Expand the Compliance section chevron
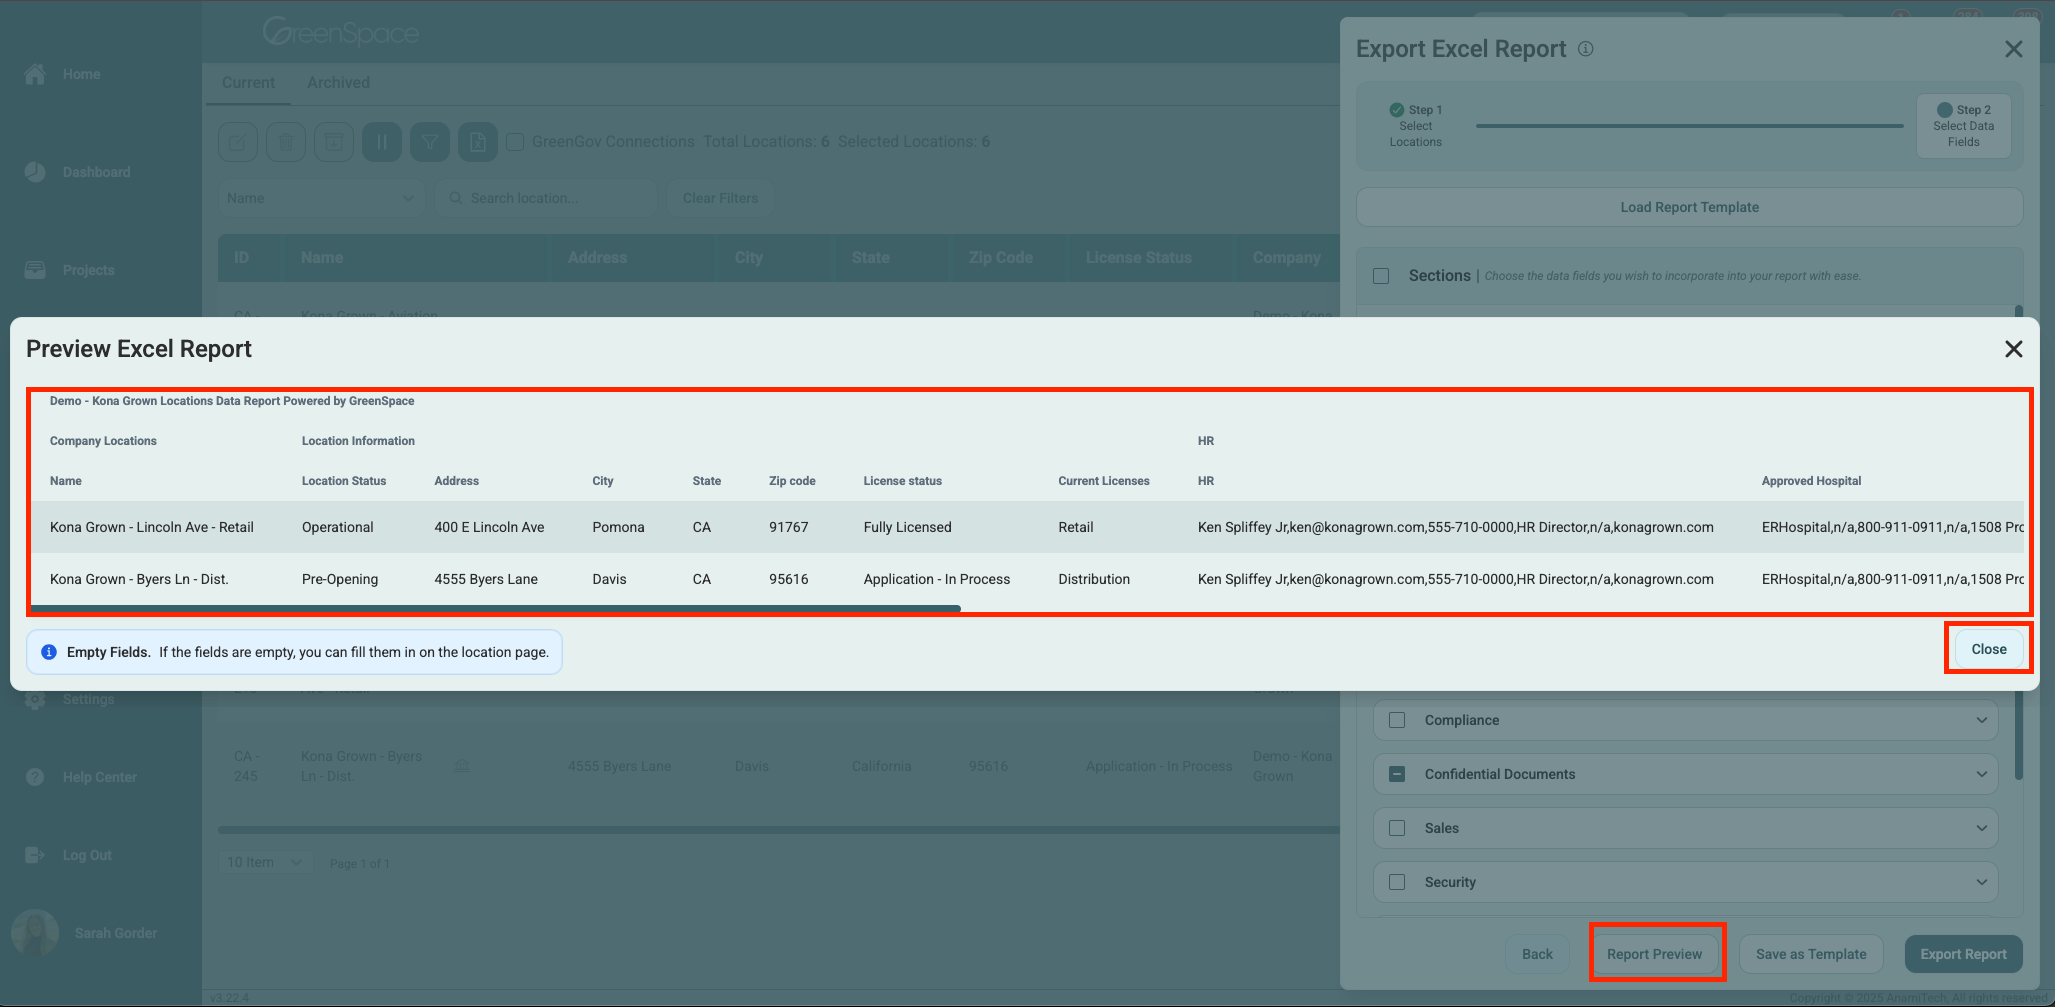Image resolution: width=2055 pixels, height=1007 pixels. (1981, 720)
